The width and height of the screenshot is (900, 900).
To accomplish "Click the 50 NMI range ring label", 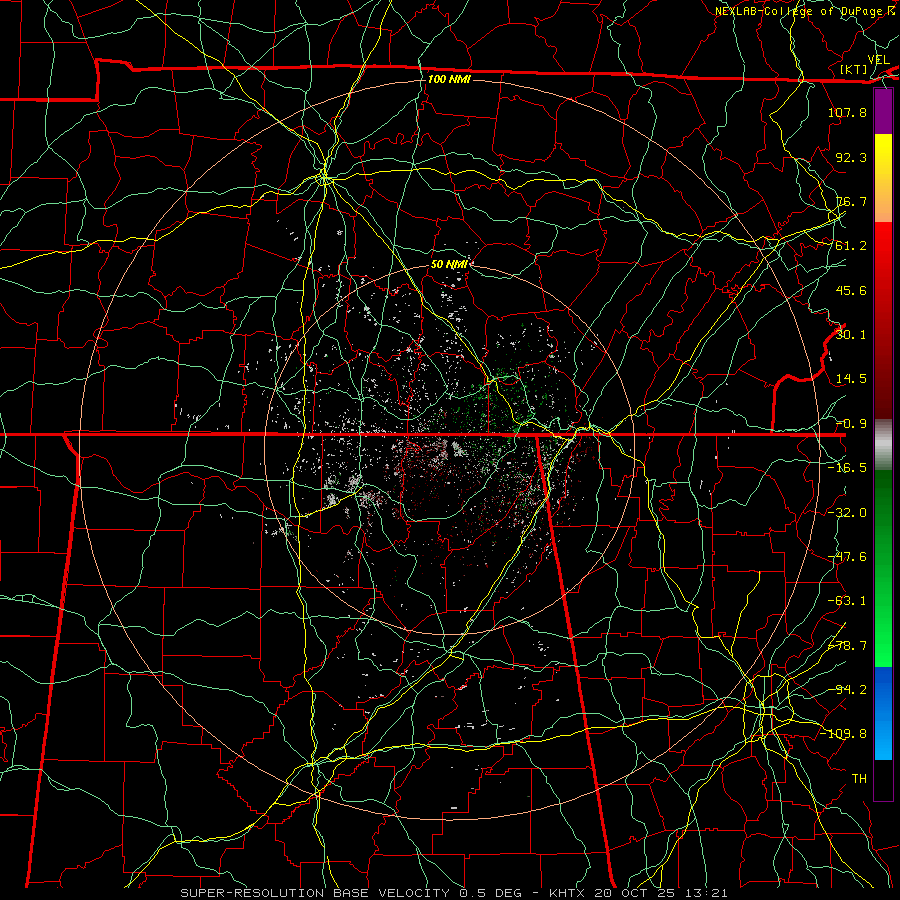I will (449, 264).
